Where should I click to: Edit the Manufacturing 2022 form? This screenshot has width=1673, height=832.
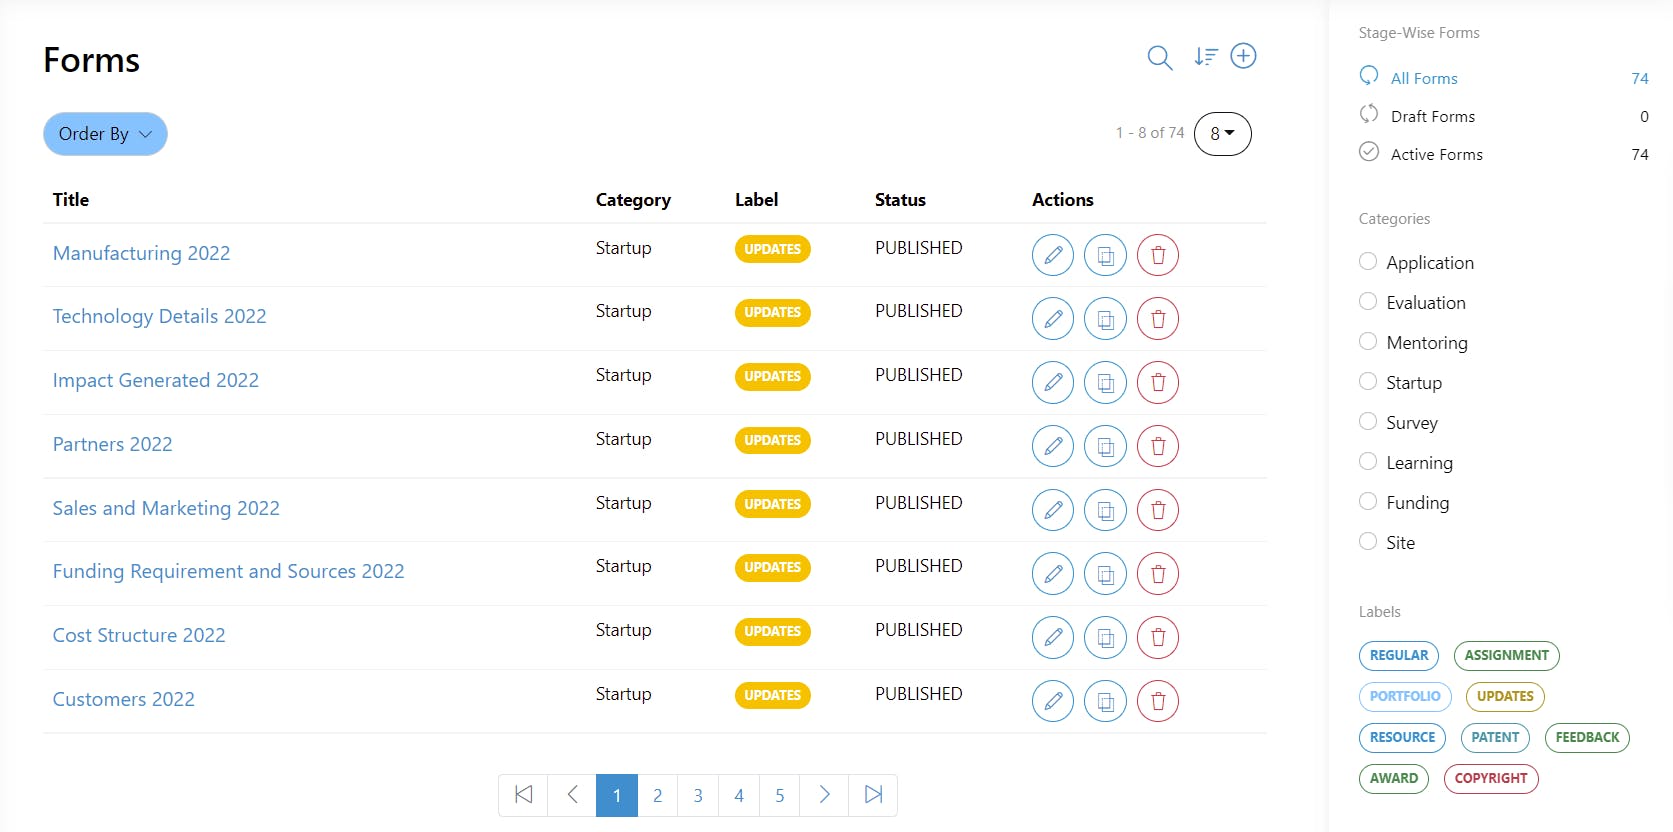pyautogui.click(x=1053, y=255)
